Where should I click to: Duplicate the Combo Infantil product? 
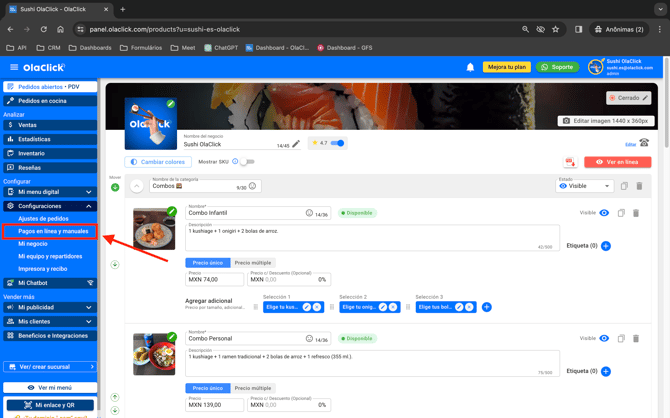tap(621, 213)
